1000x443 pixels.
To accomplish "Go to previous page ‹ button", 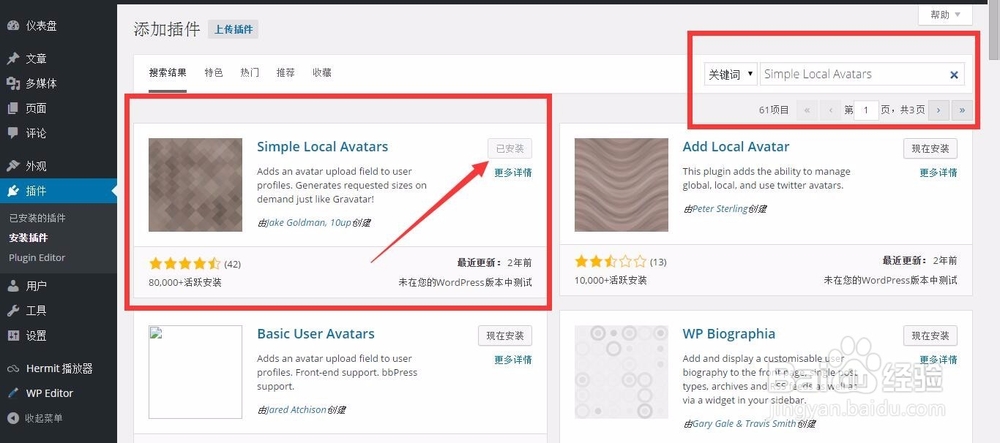I will click(830, 110).
